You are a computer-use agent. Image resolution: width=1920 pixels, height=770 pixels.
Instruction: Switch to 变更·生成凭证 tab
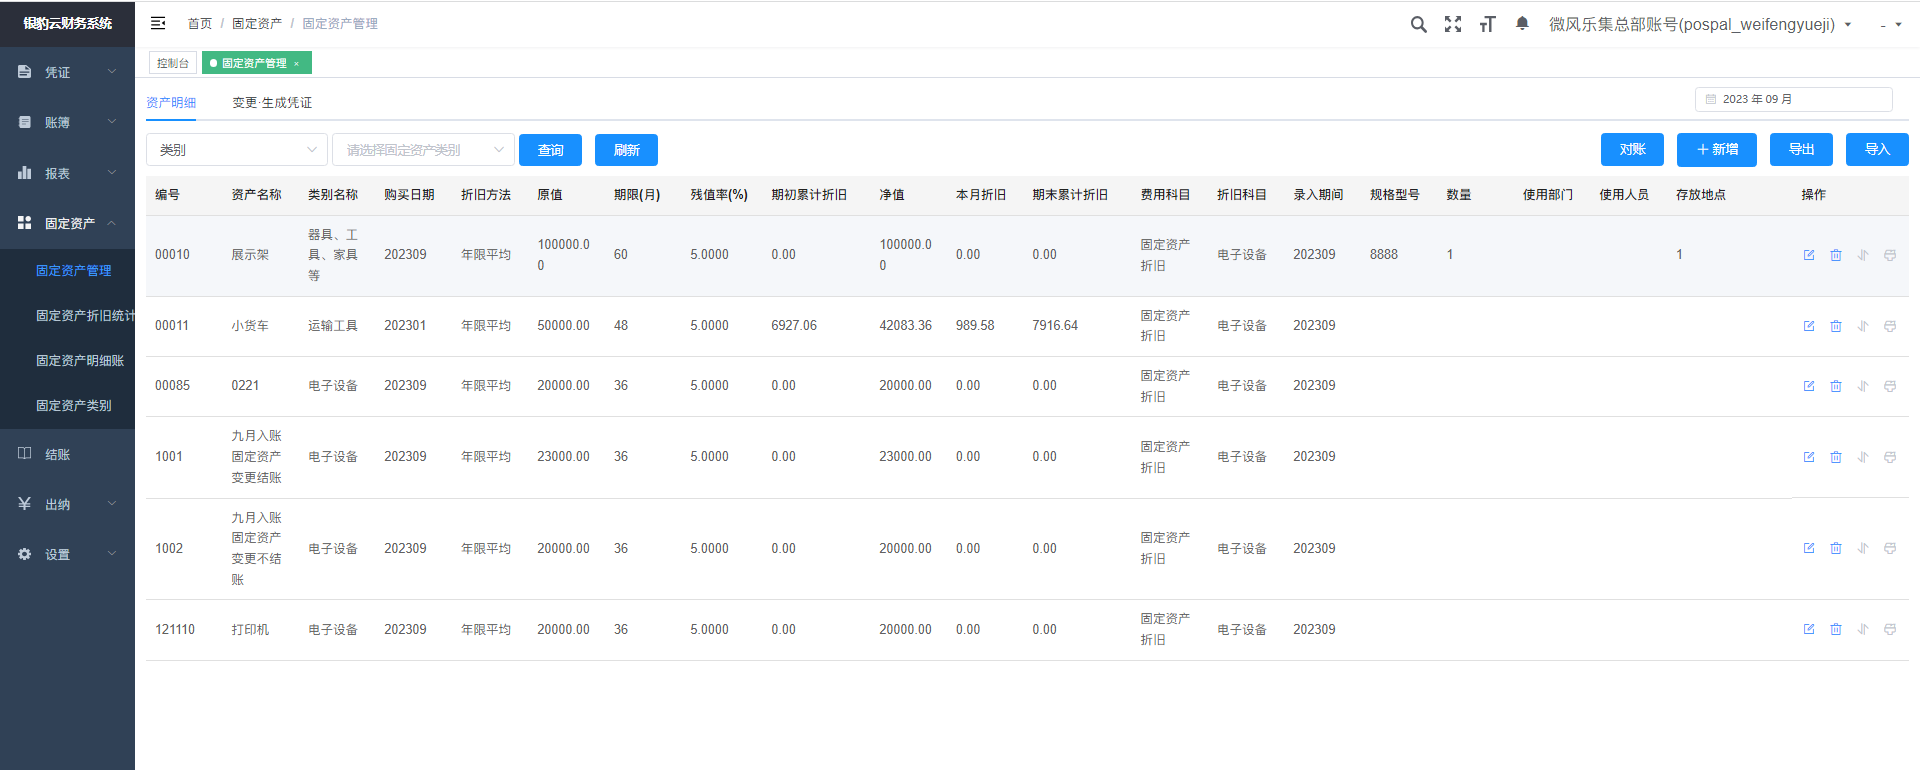pos(272,102)
